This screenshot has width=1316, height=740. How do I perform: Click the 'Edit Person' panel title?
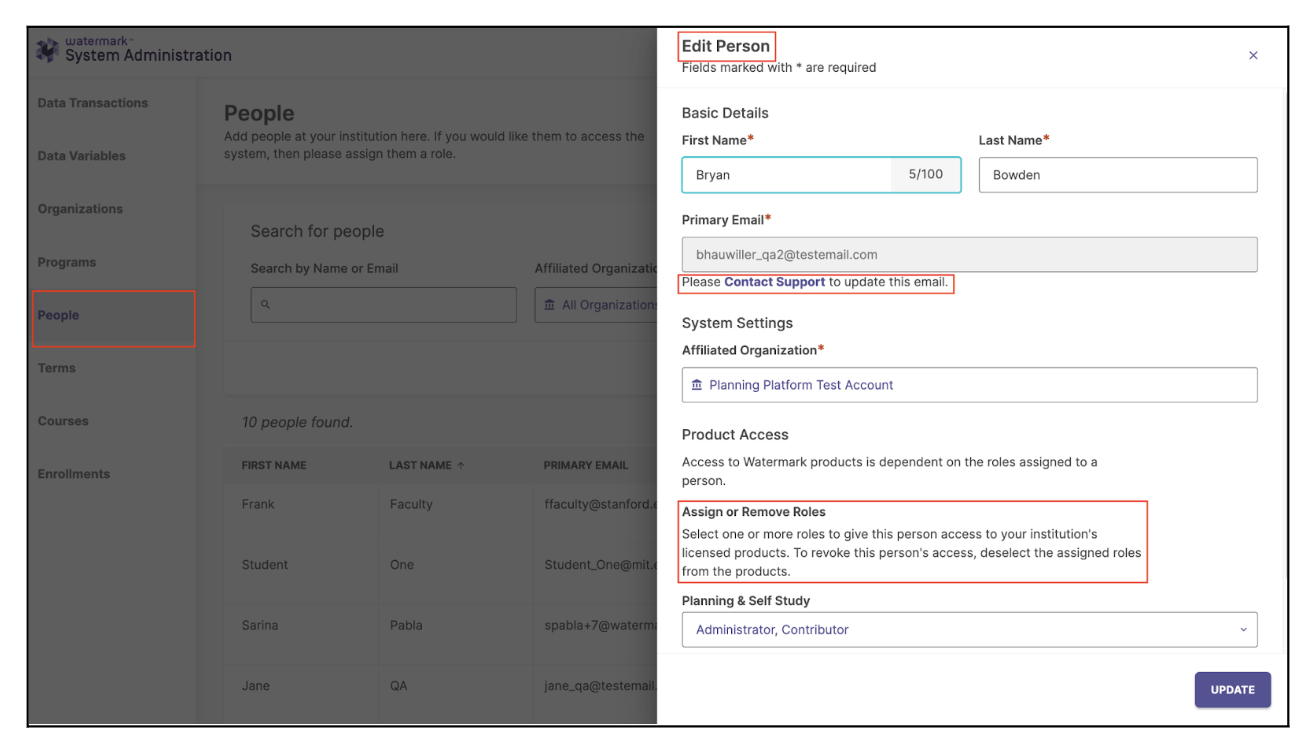coord(726,46)
